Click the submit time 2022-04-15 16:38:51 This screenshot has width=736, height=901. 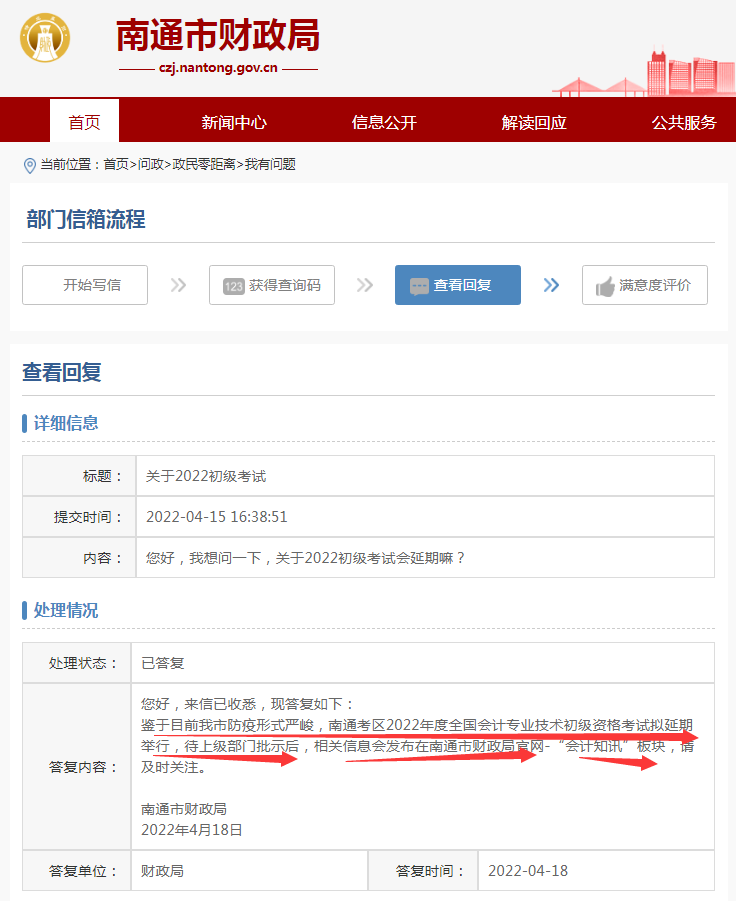pos(217,517)
